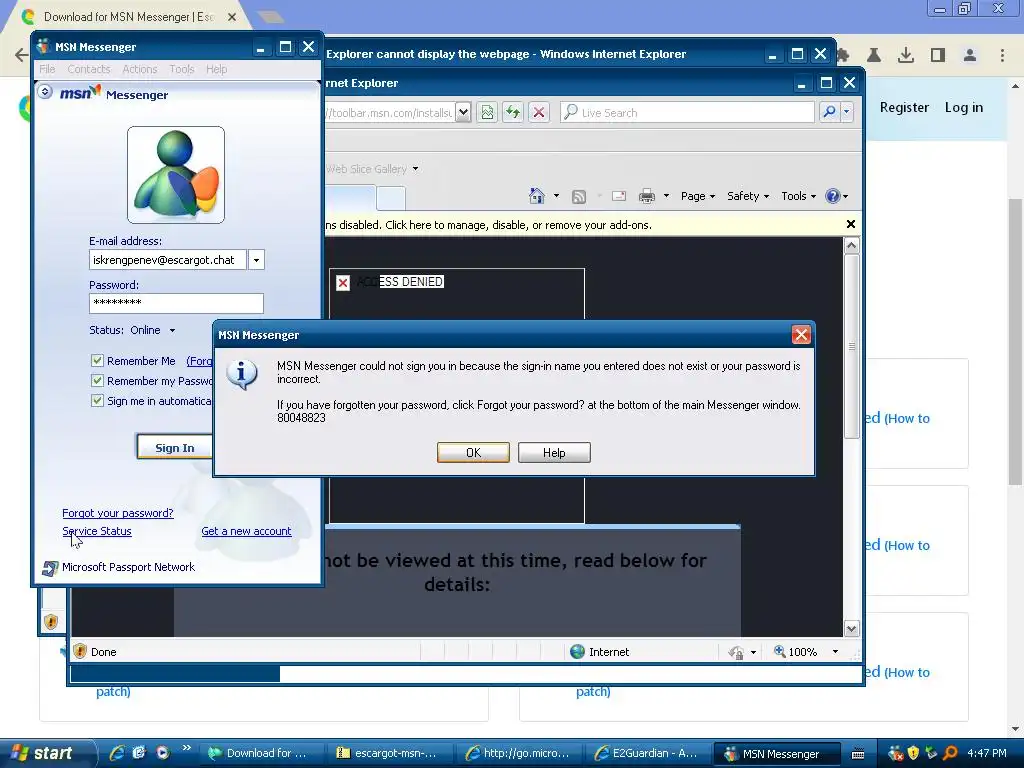Click the Chrome downloads icon
1024x768 pixels.
(x=905, y=56)
